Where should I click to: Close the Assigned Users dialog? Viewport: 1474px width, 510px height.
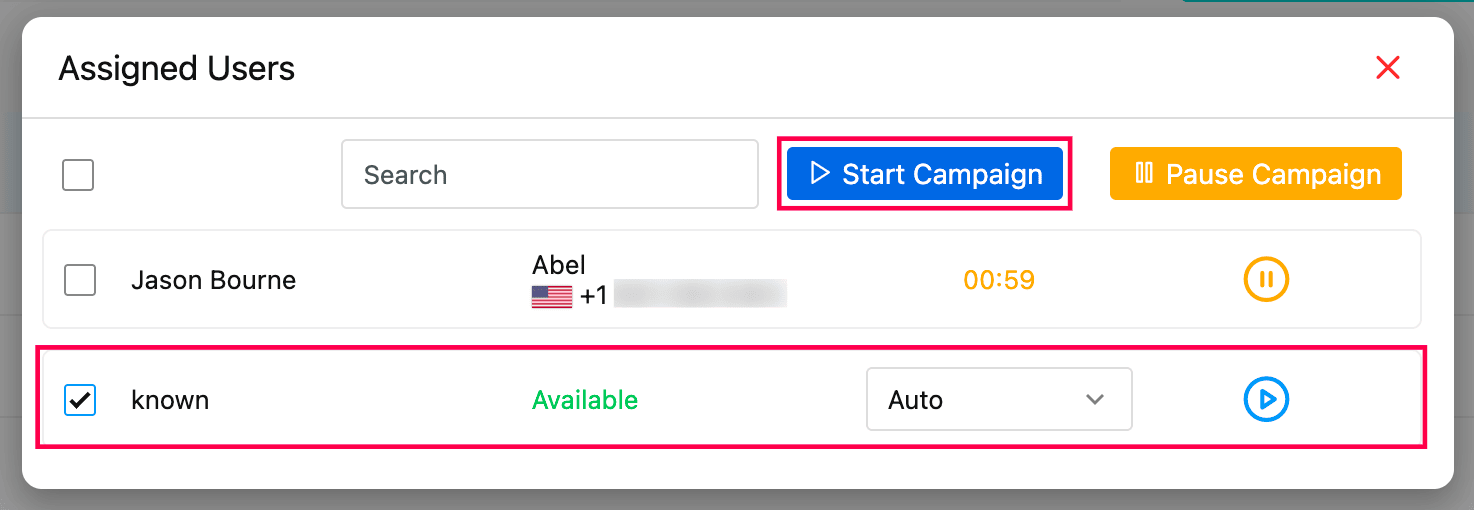[1388, 68]
